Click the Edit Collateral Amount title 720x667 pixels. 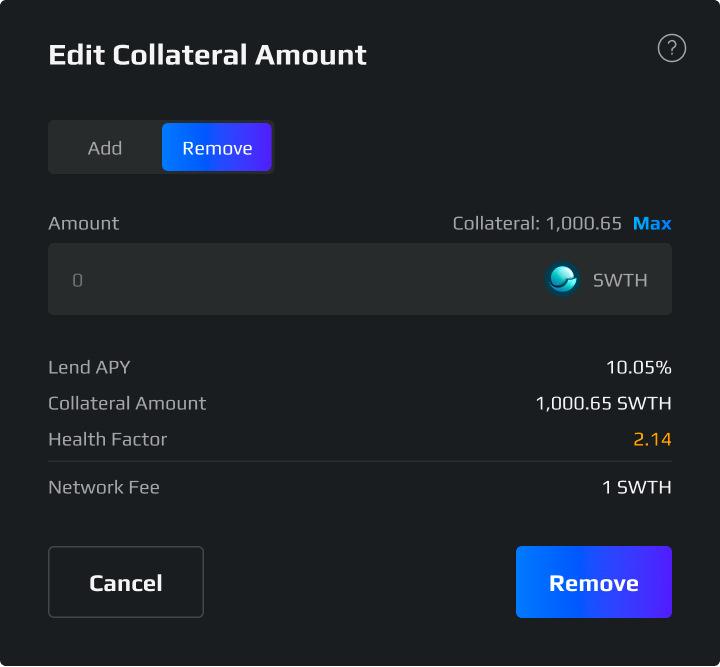click(207, 55)
